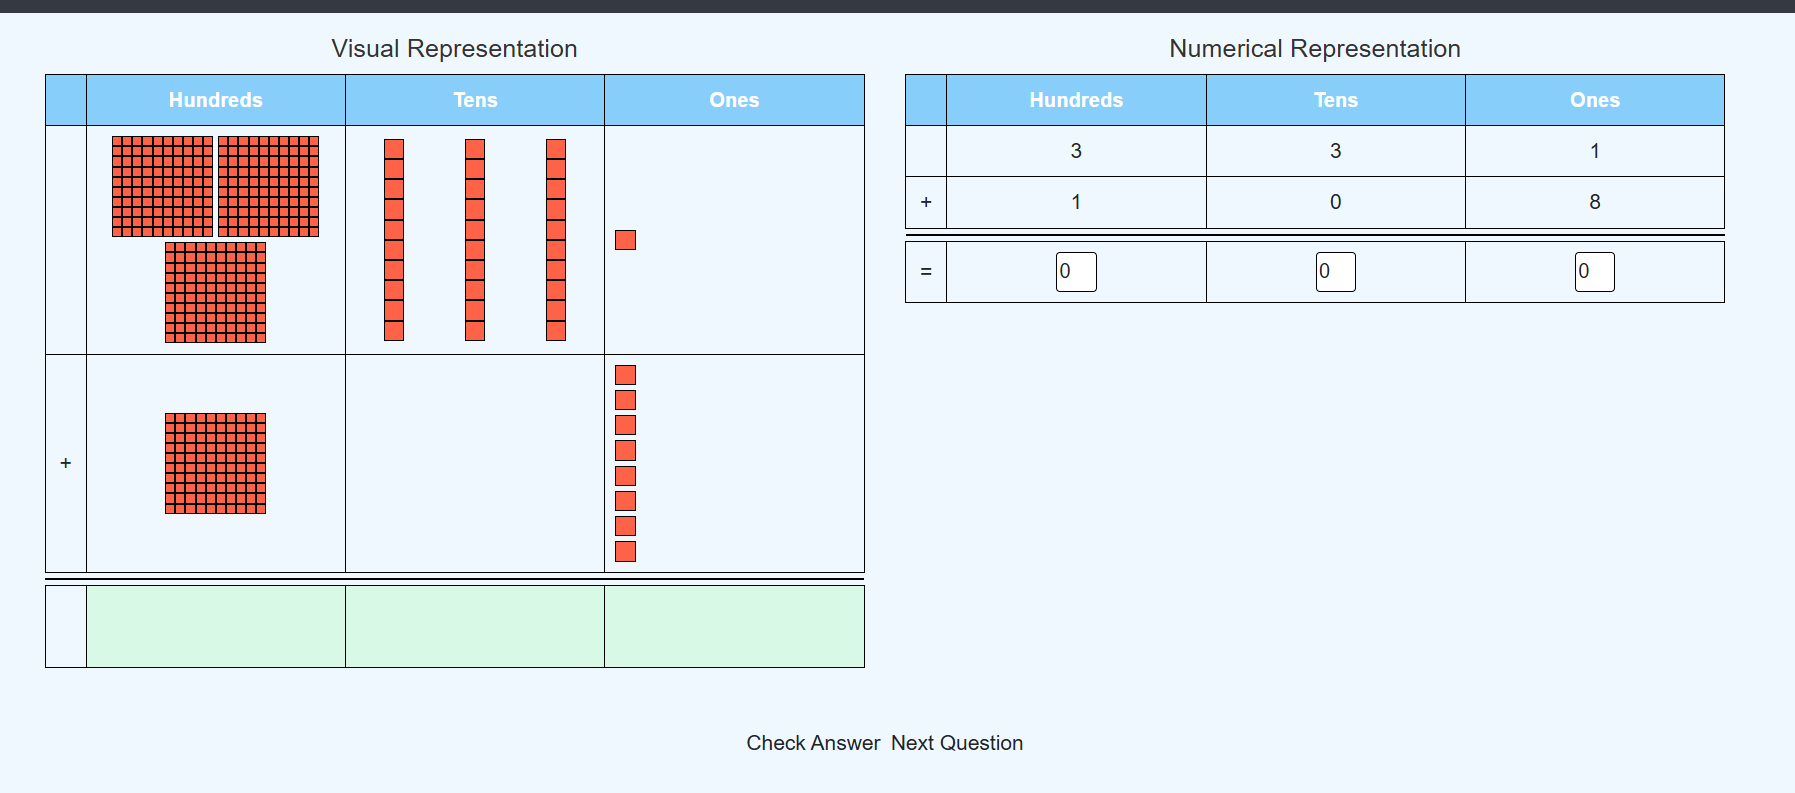This screenshot has height=793, width=1795.
Task: Select the third hundreds block below the pair
Action: [213, 292]
